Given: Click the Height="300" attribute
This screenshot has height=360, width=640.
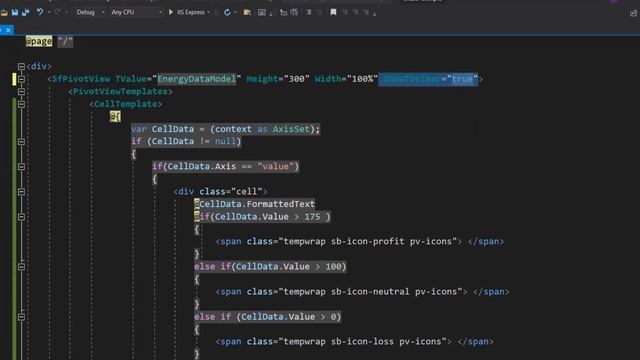Looking at the screenshot, I should 278,79.
